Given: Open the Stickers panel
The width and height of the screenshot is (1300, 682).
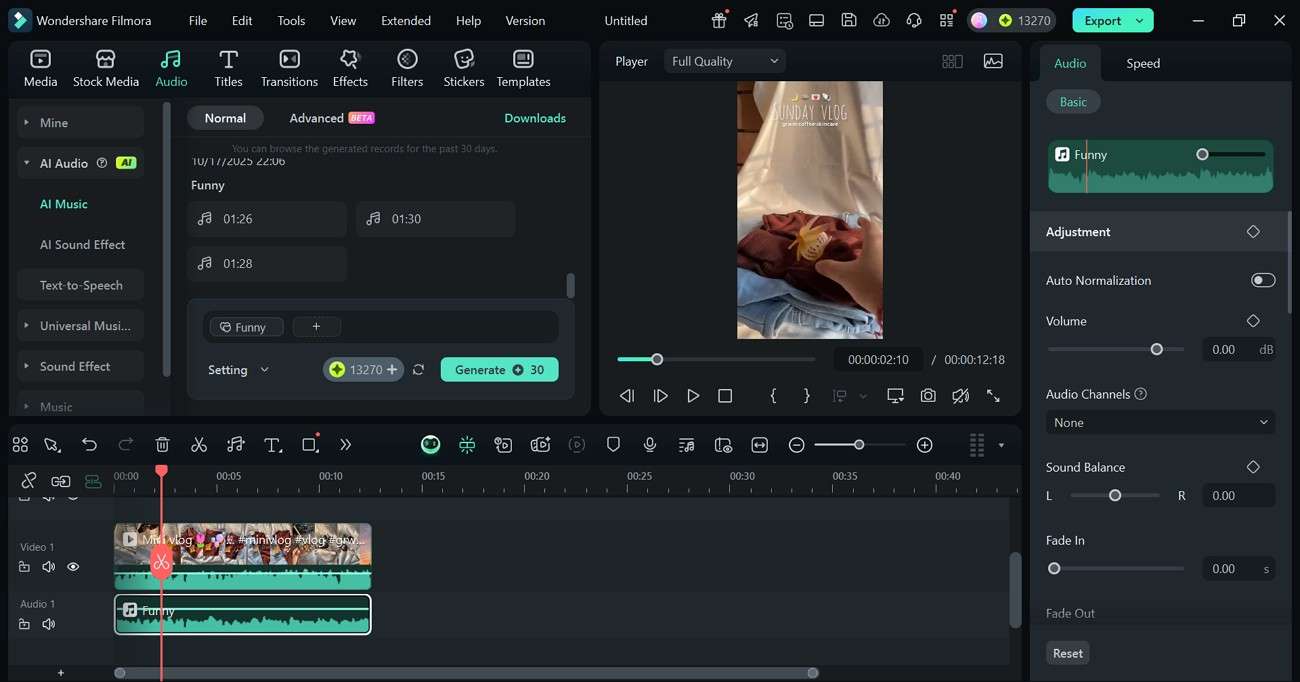Looking at the screenshot, I should [x=464, y=68].
